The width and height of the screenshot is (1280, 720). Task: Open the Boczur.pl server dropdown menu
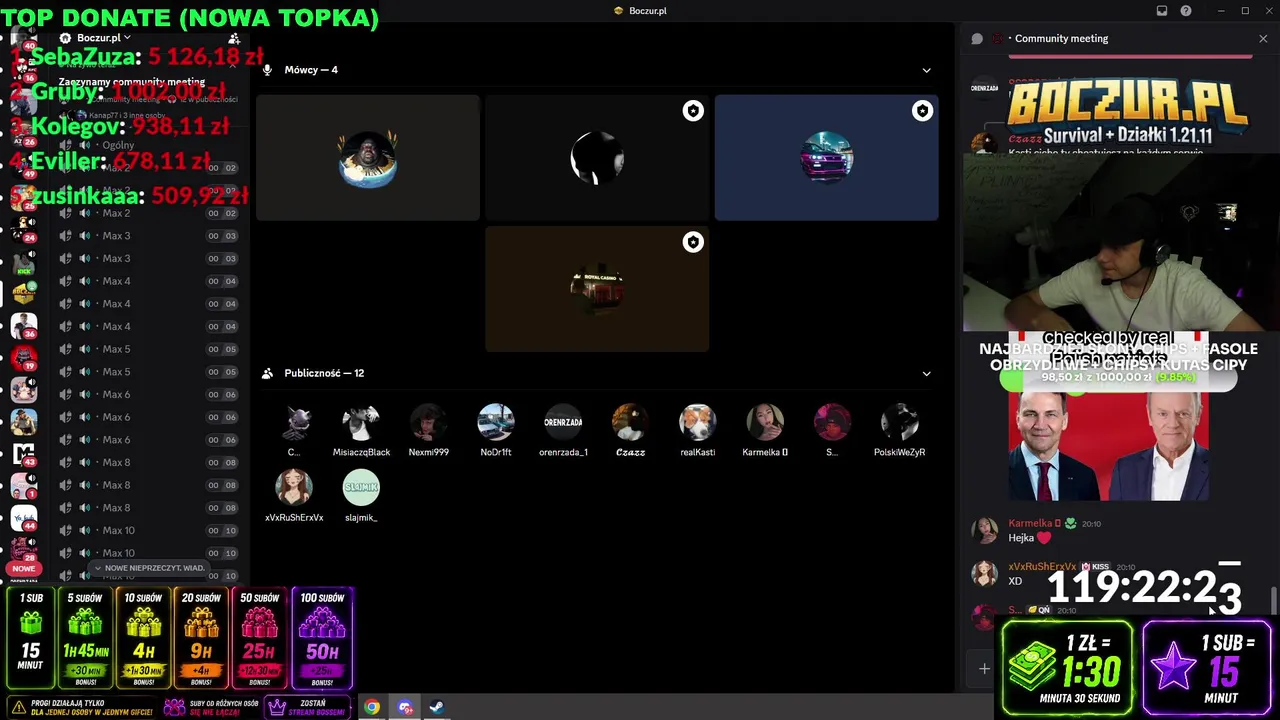pyautogui.click(x=104, y=38)
